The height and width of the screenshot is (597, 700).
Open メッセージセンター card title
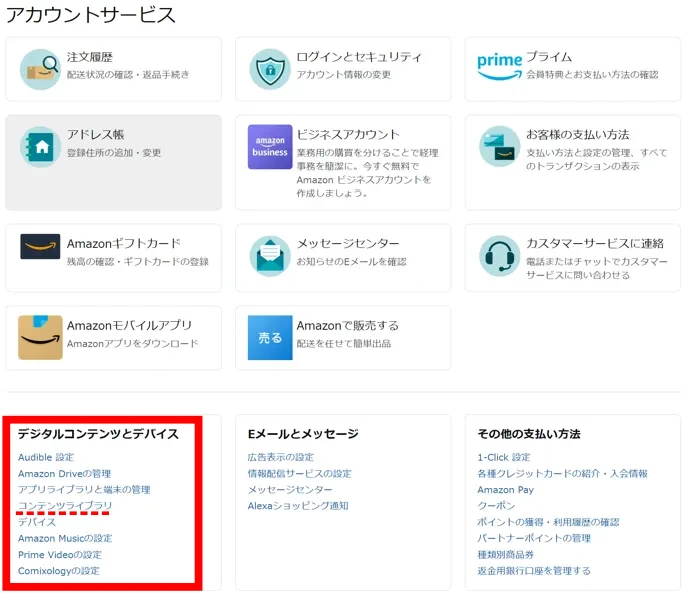[348, 244]
